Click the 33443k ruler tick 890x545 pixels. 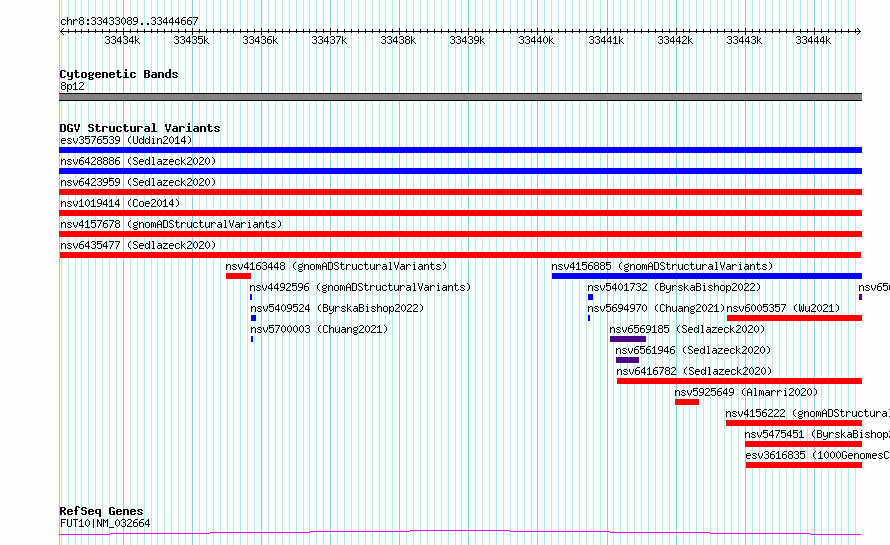(x=744, y=40)
